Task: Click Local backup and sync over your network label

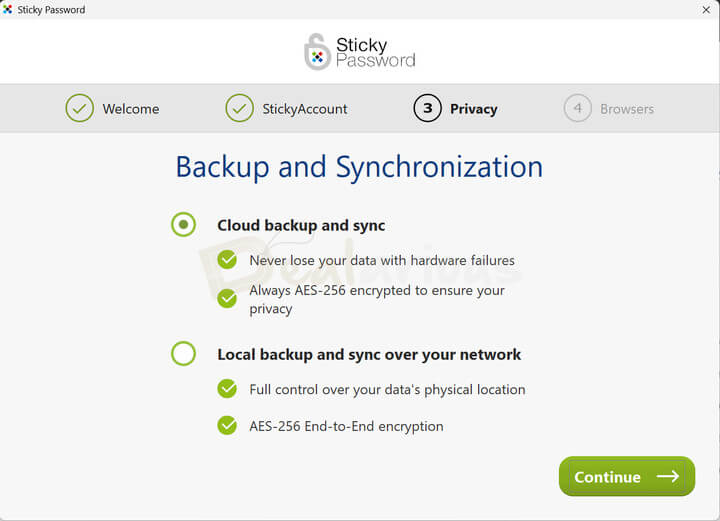Action: click(369, 354)
